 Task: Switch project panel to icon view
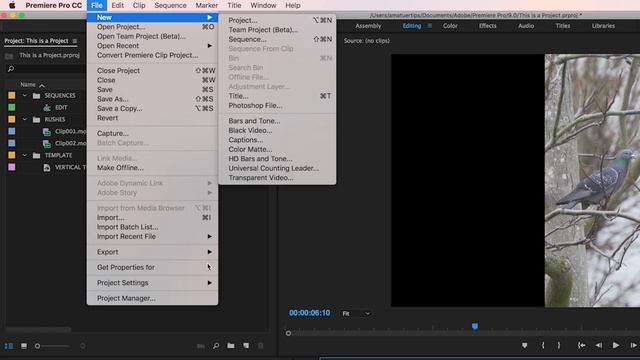click(x=24, y=346)
